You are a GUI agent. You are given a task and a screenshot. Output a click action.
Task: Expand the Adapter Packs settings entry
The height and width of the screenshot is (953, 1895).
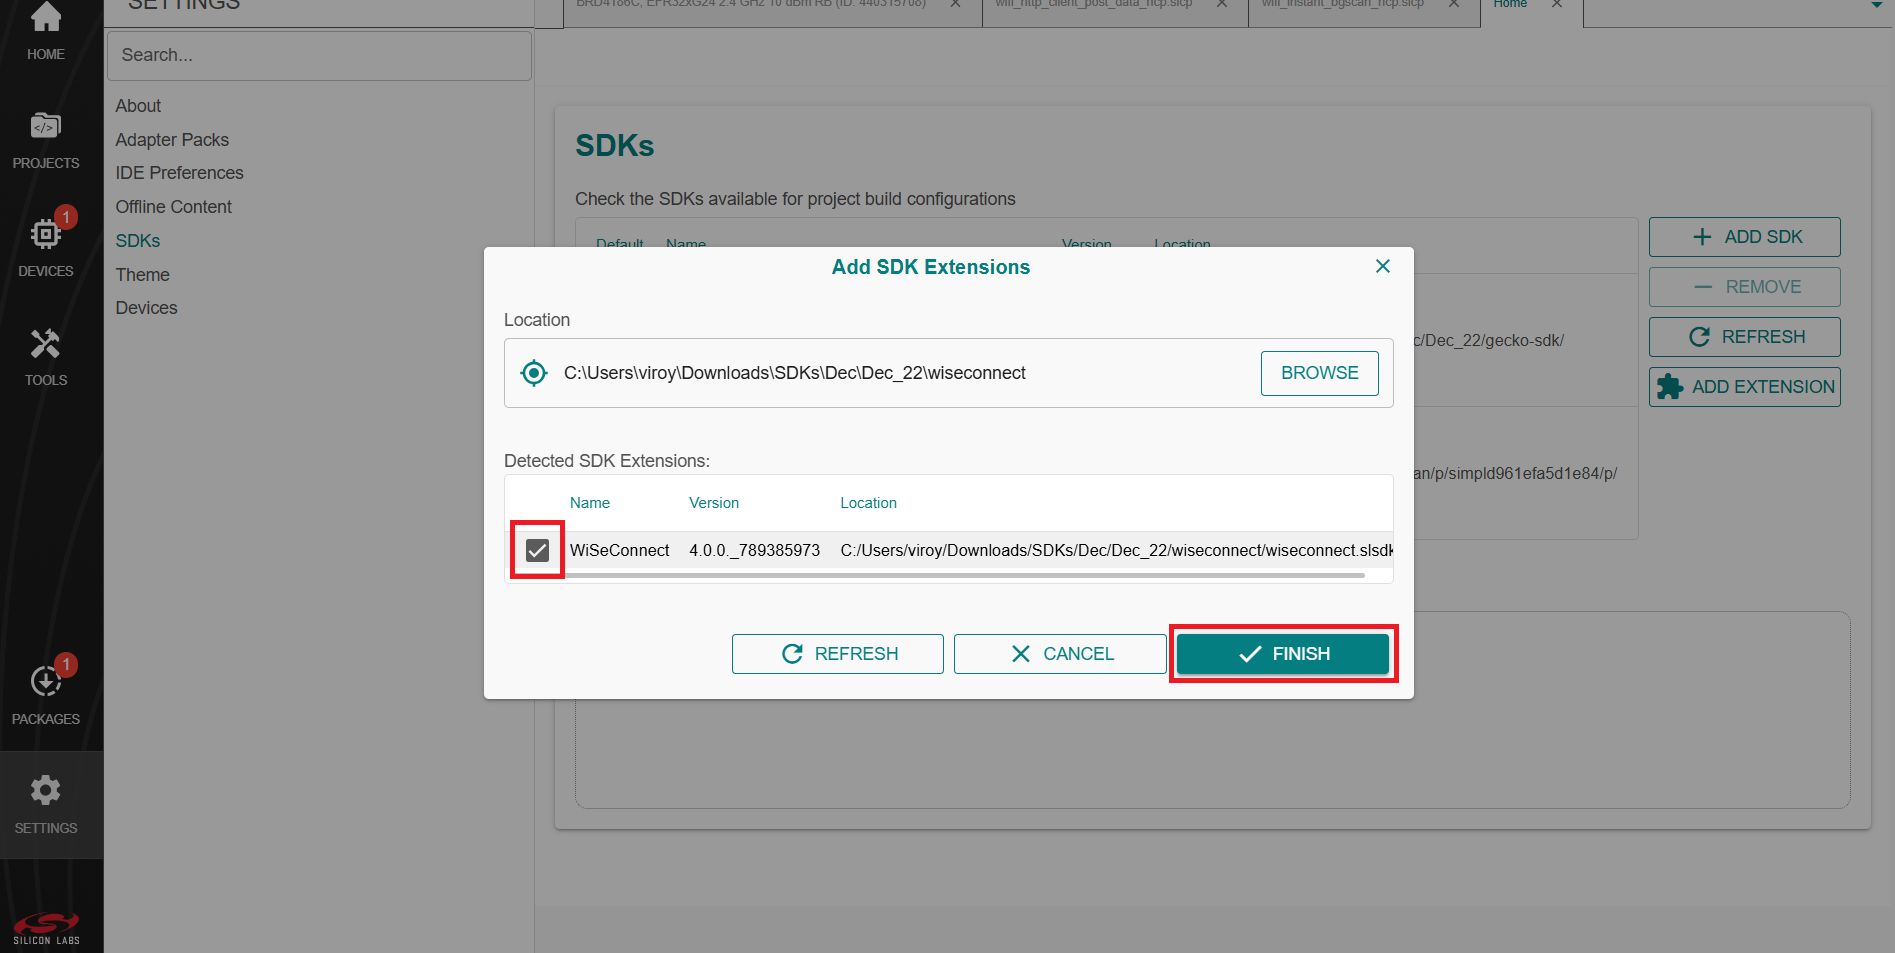pos(171,140)
